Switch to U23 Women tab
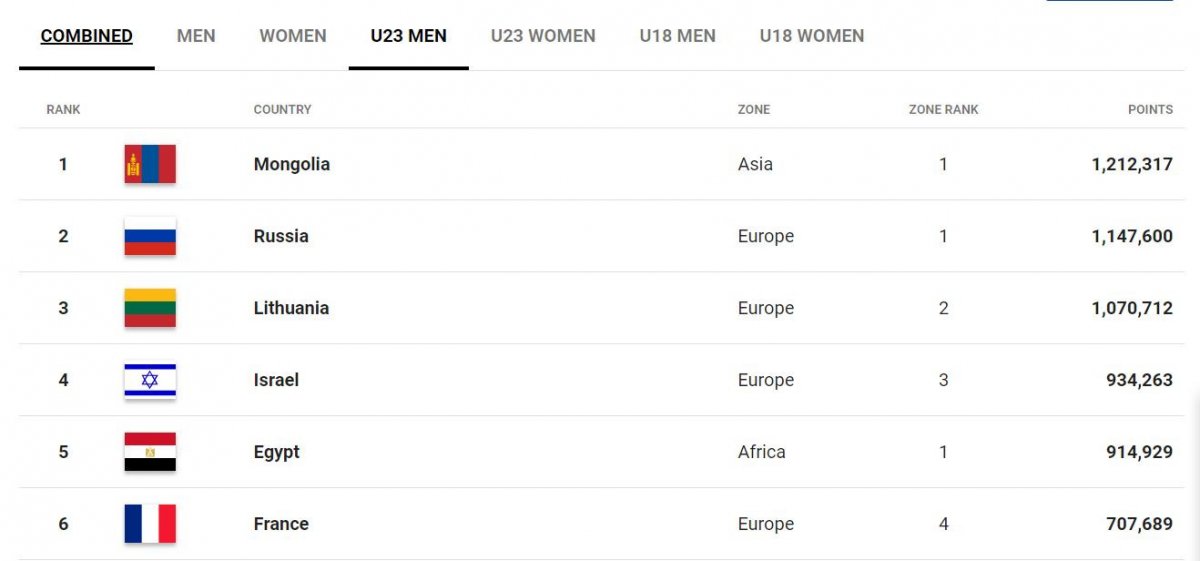Viewport: 1200px width, 561px height. tap(543, 36)
